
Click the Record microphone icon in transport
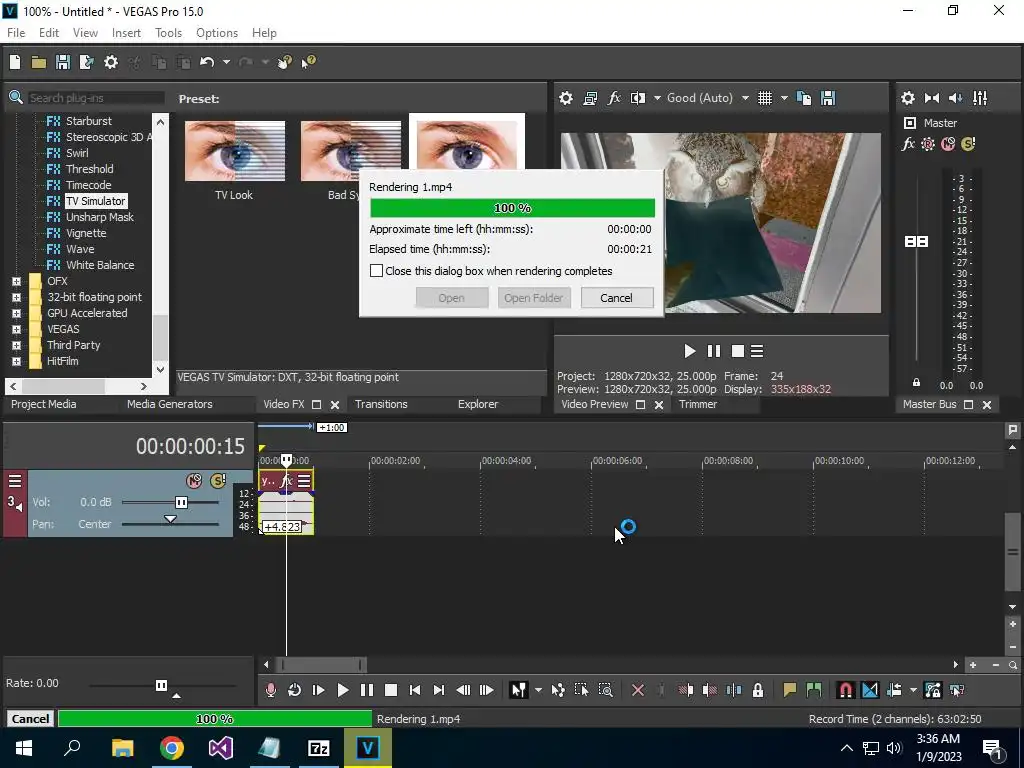pyautogui.click(x=270, y=690)
